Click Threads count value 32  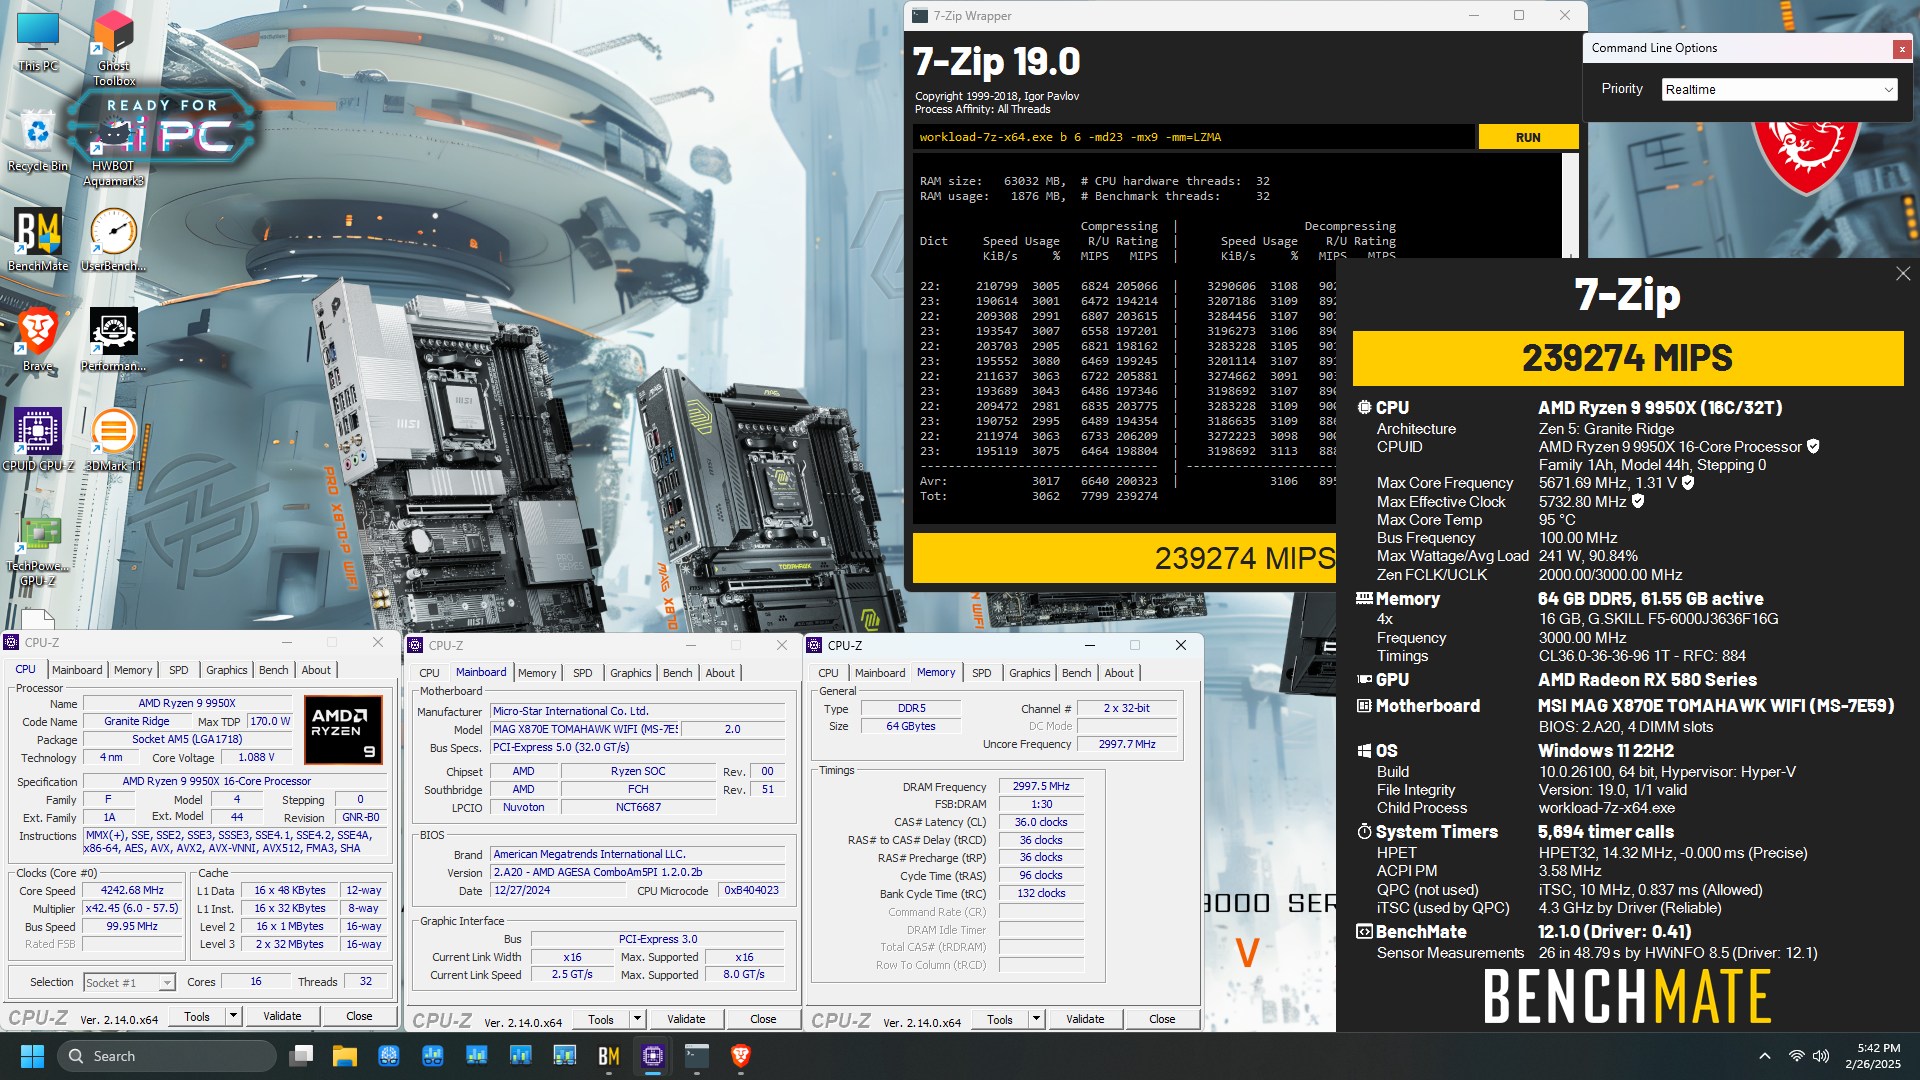click(366, 982)
